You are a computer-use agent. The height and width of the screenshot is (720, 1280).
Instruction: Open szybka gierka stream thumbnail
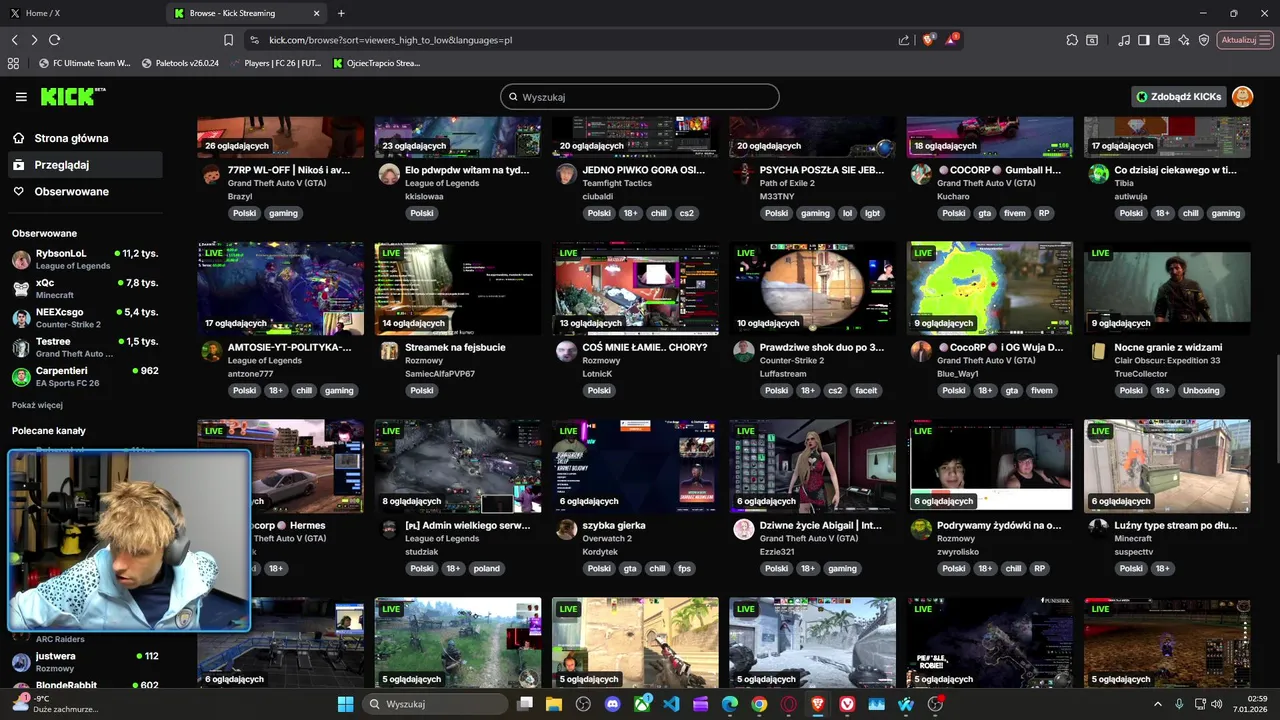coord(635,466)
